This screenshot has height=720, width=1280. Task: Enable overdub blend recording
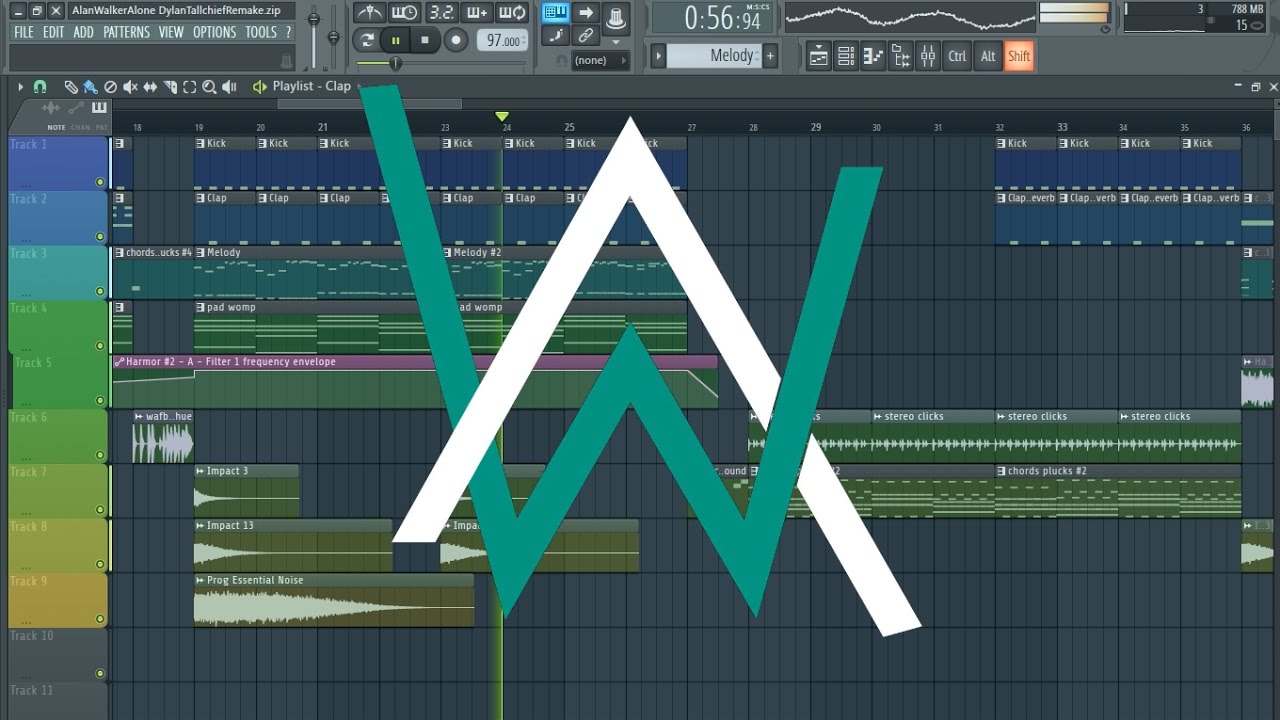(x=477, y=13)
